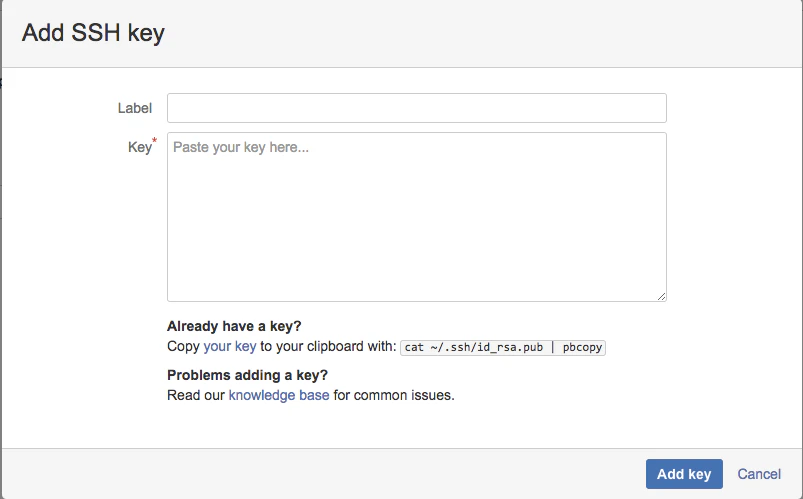Click the 'Key' field caption
This screenshot has width=803, height=499.
point(139,148)
